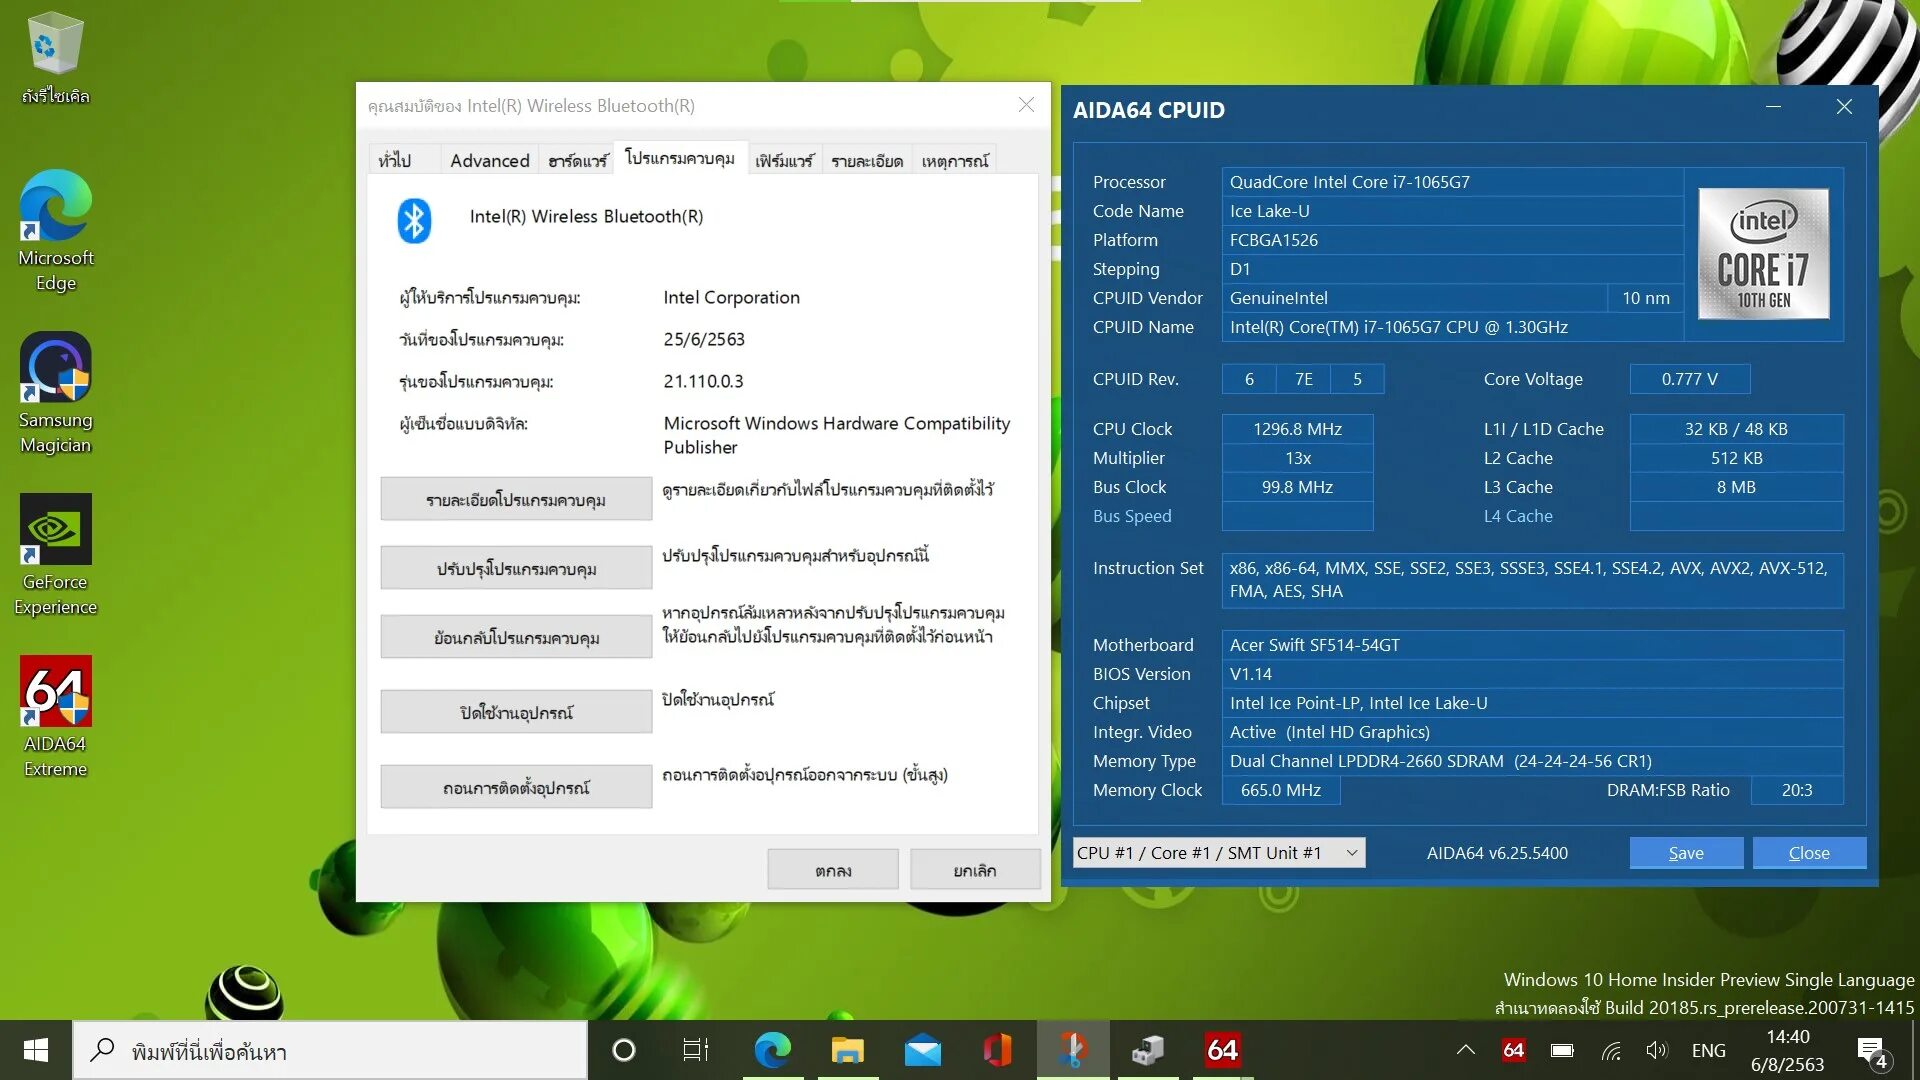Confirm dialog with ตกลง button

(x=833, y=870)
